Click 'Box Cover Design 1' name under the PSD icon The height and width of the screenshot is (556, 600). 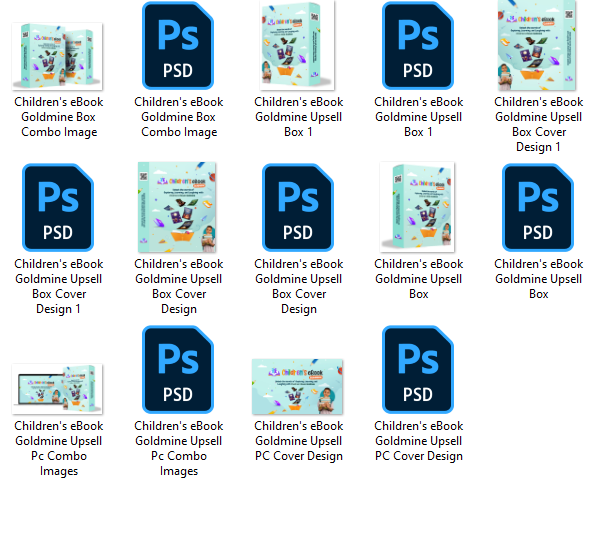tap(59, 286)
